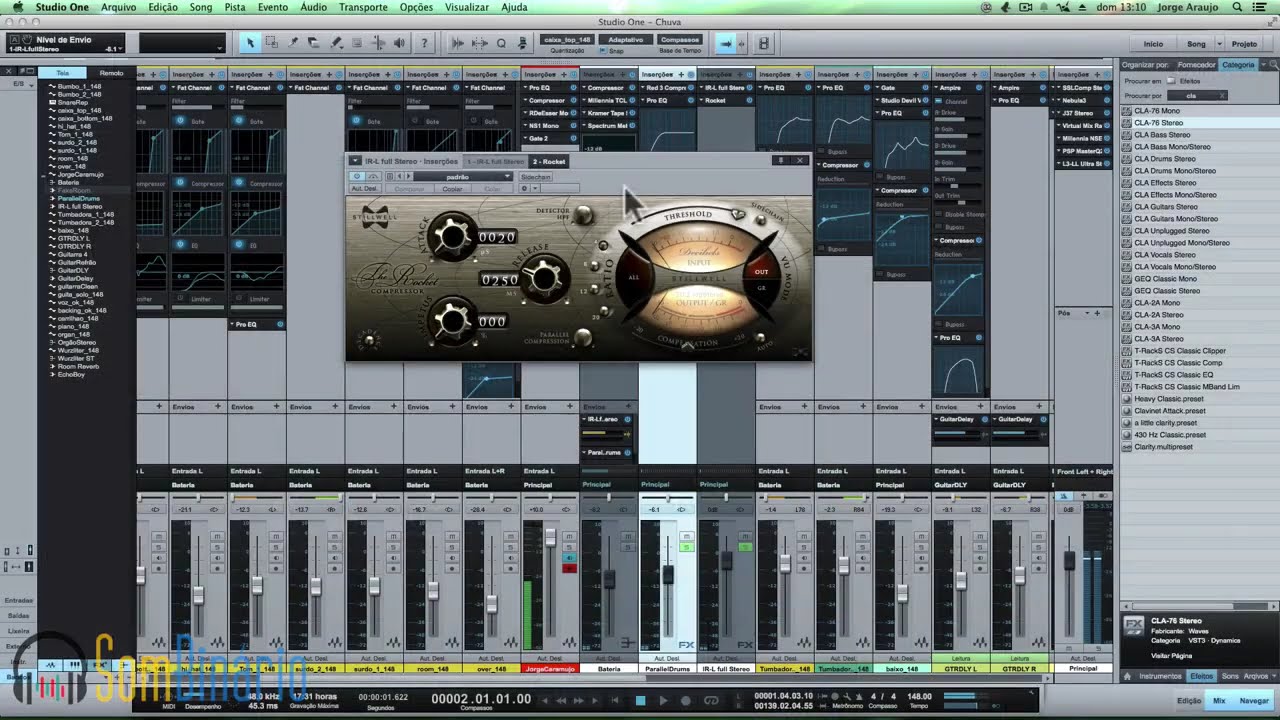Switch VU mode to OUT
The image size is (1280, 720).
[x=761, y=272]
